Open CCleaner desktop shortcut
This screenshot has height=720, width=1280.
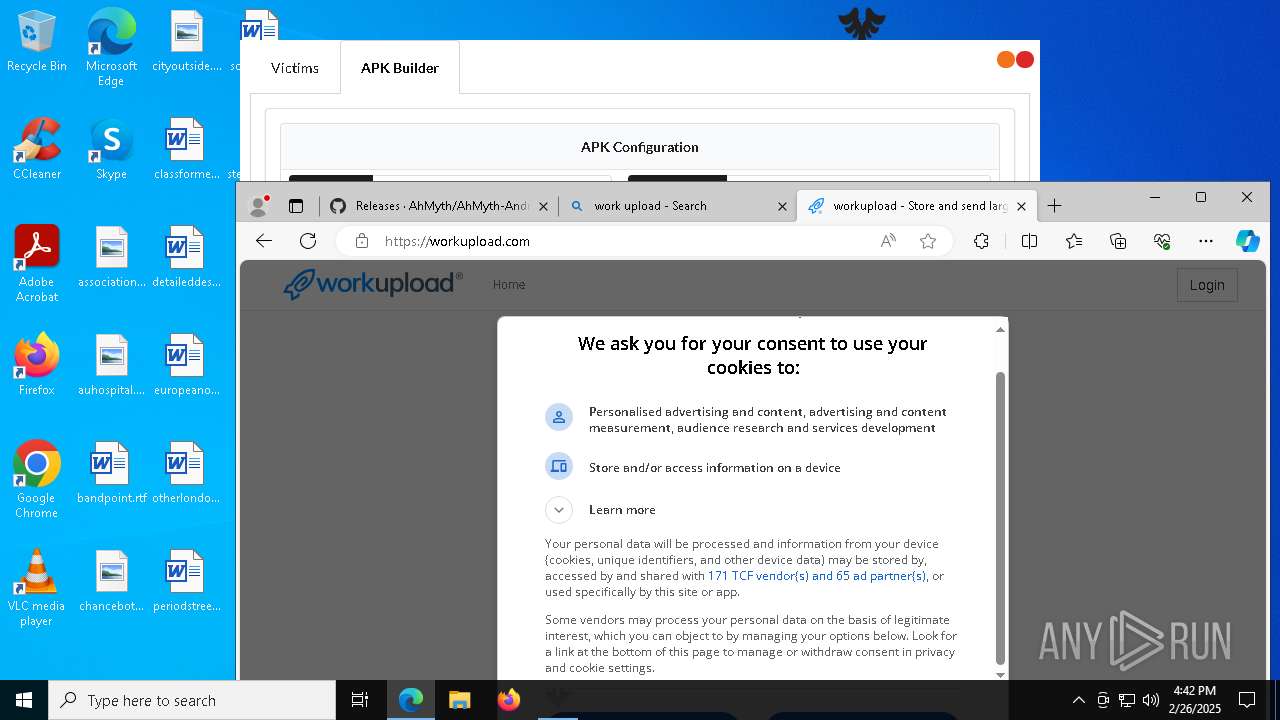(37, 149)
